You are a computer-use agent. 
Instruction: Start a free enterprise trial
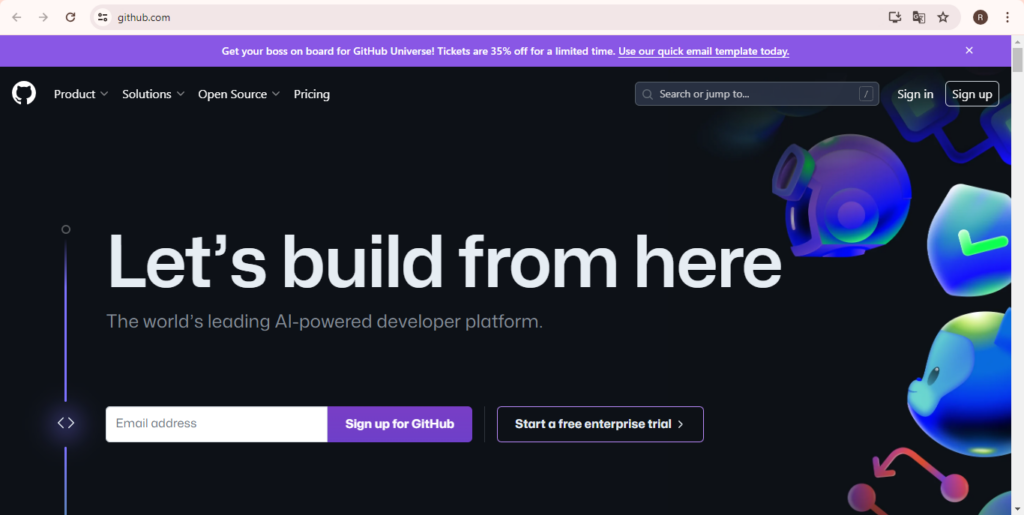coord(600,424)
